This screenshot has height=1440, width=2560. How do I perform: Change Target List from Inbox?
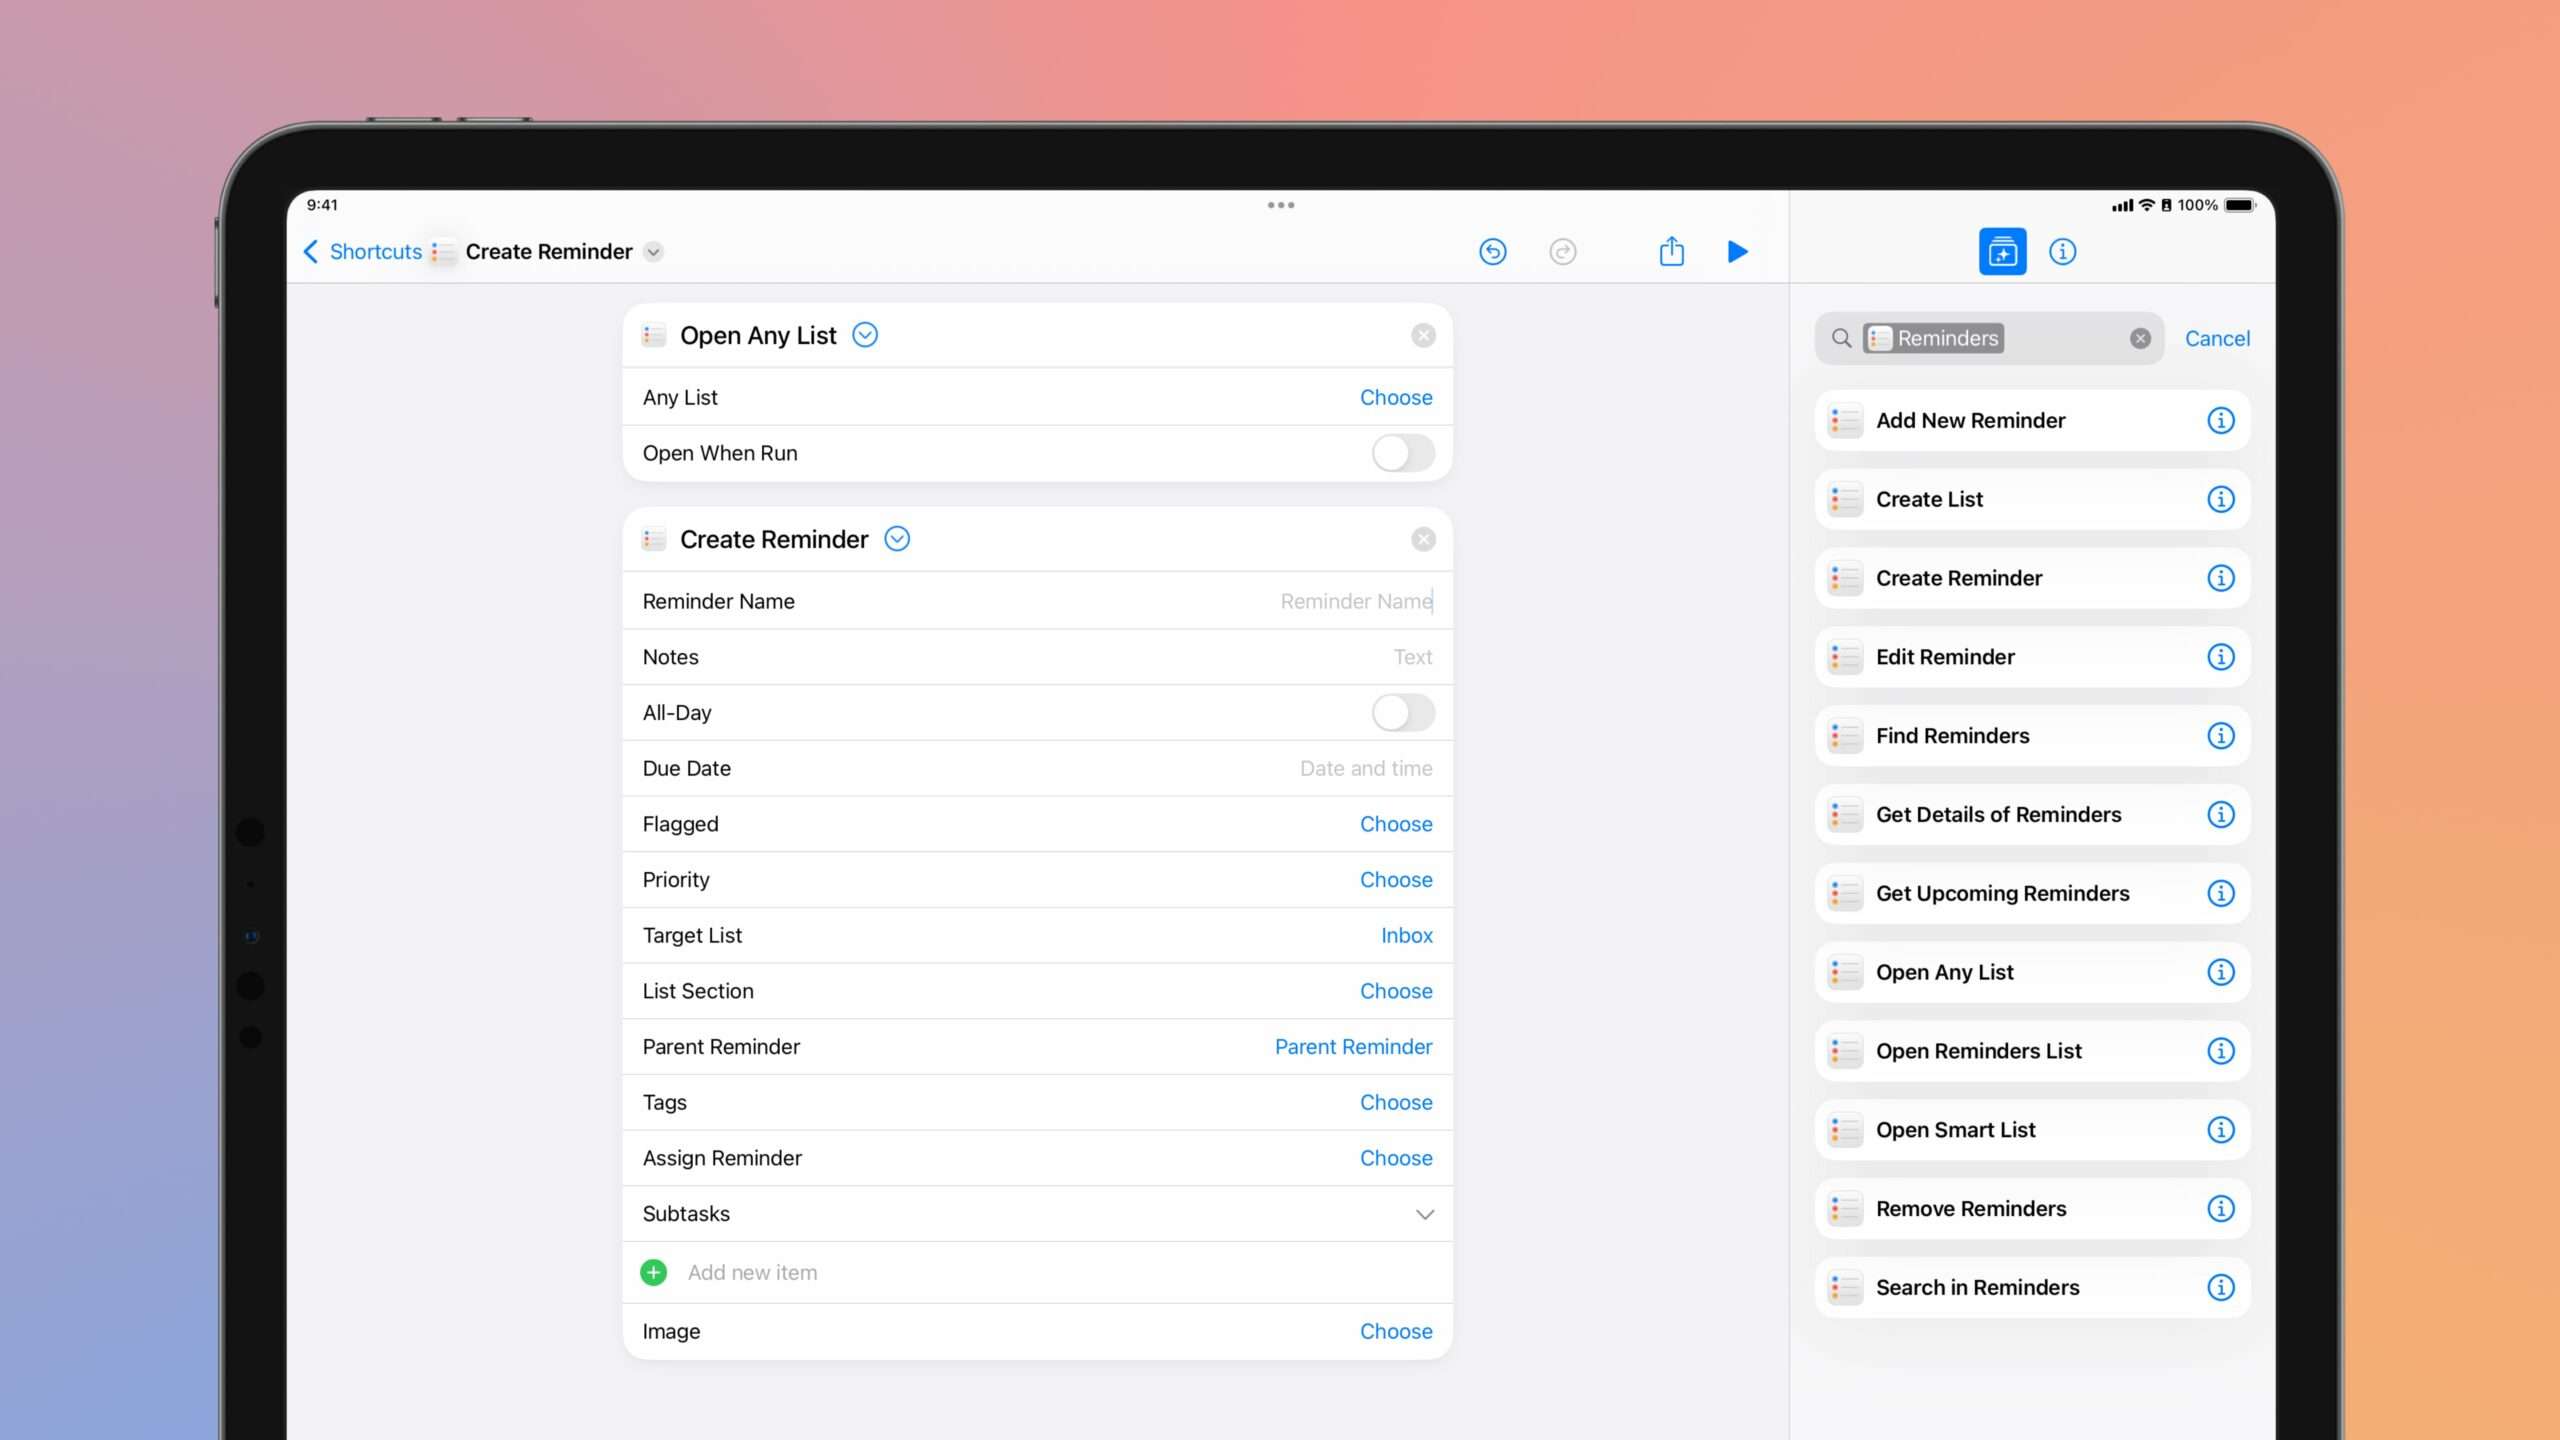tap(1406, 935)
